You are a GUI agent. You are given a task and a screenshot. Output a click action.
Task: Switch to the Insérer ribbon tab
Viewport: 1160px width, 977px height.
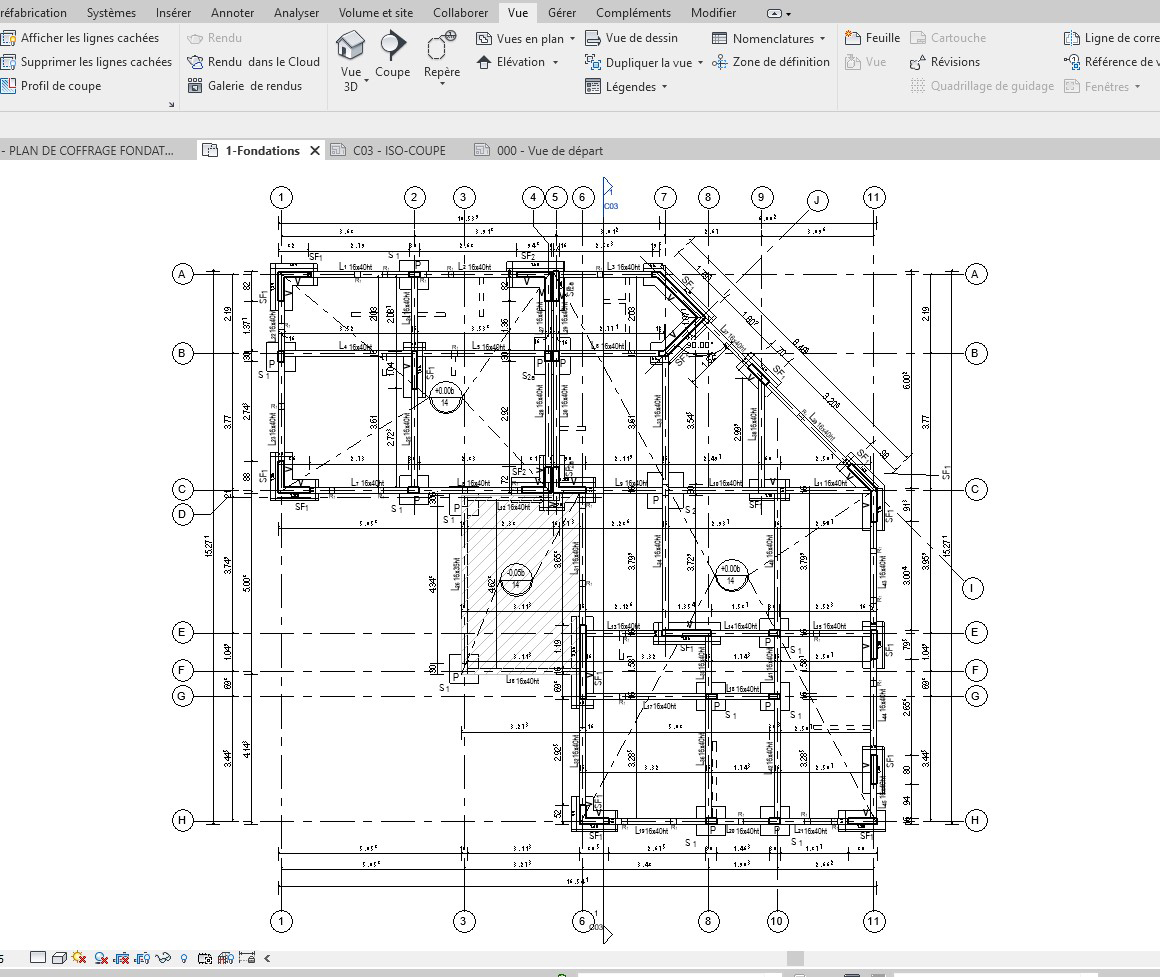coord(173,13)
